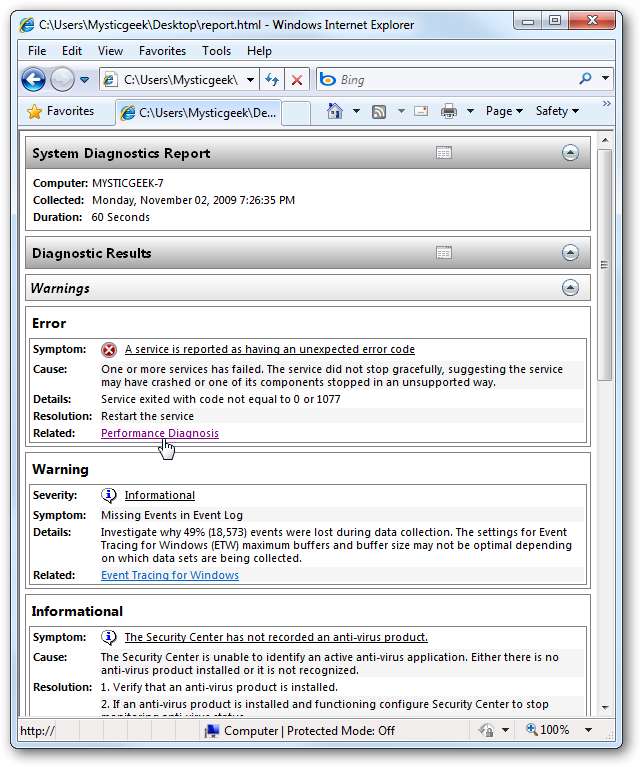Click the RSS feeds icon
Image resolution: width=641 pixels, height=767 pixels.
pyautogui.click(x=379, y=112)
